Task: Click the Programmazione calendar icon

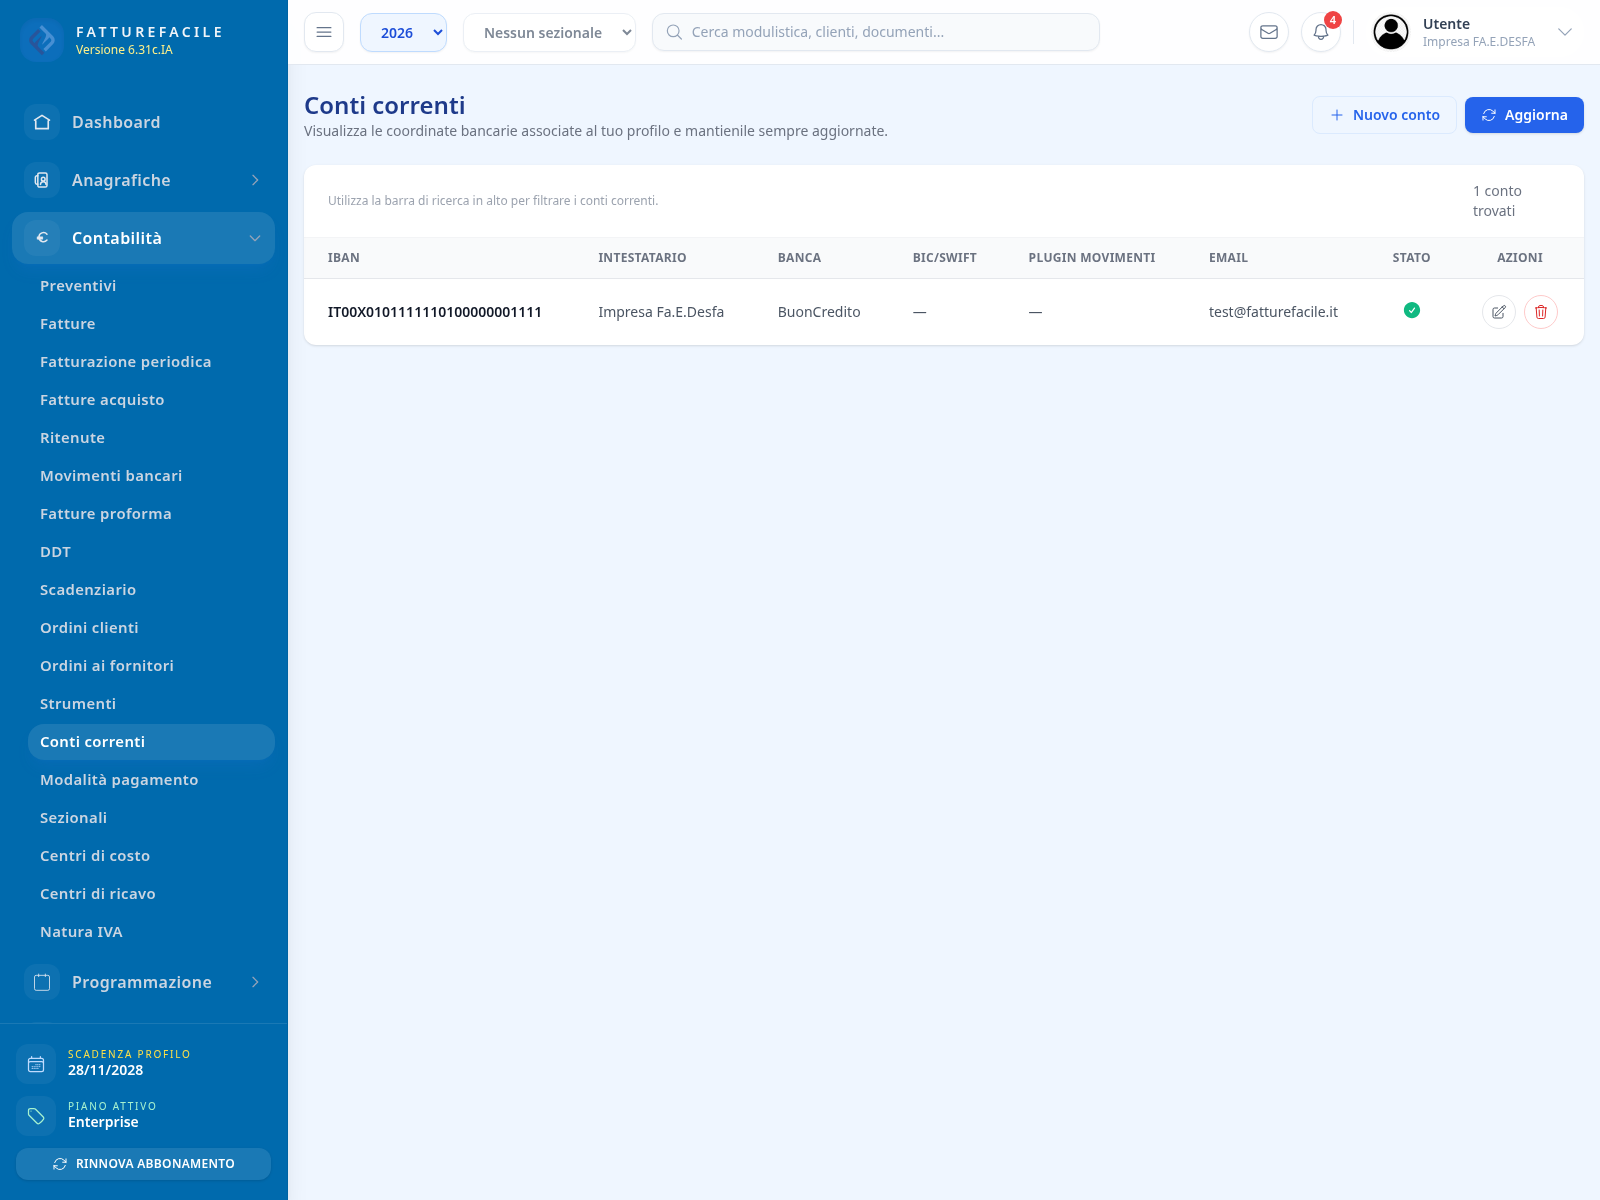Action: (42, 982)
